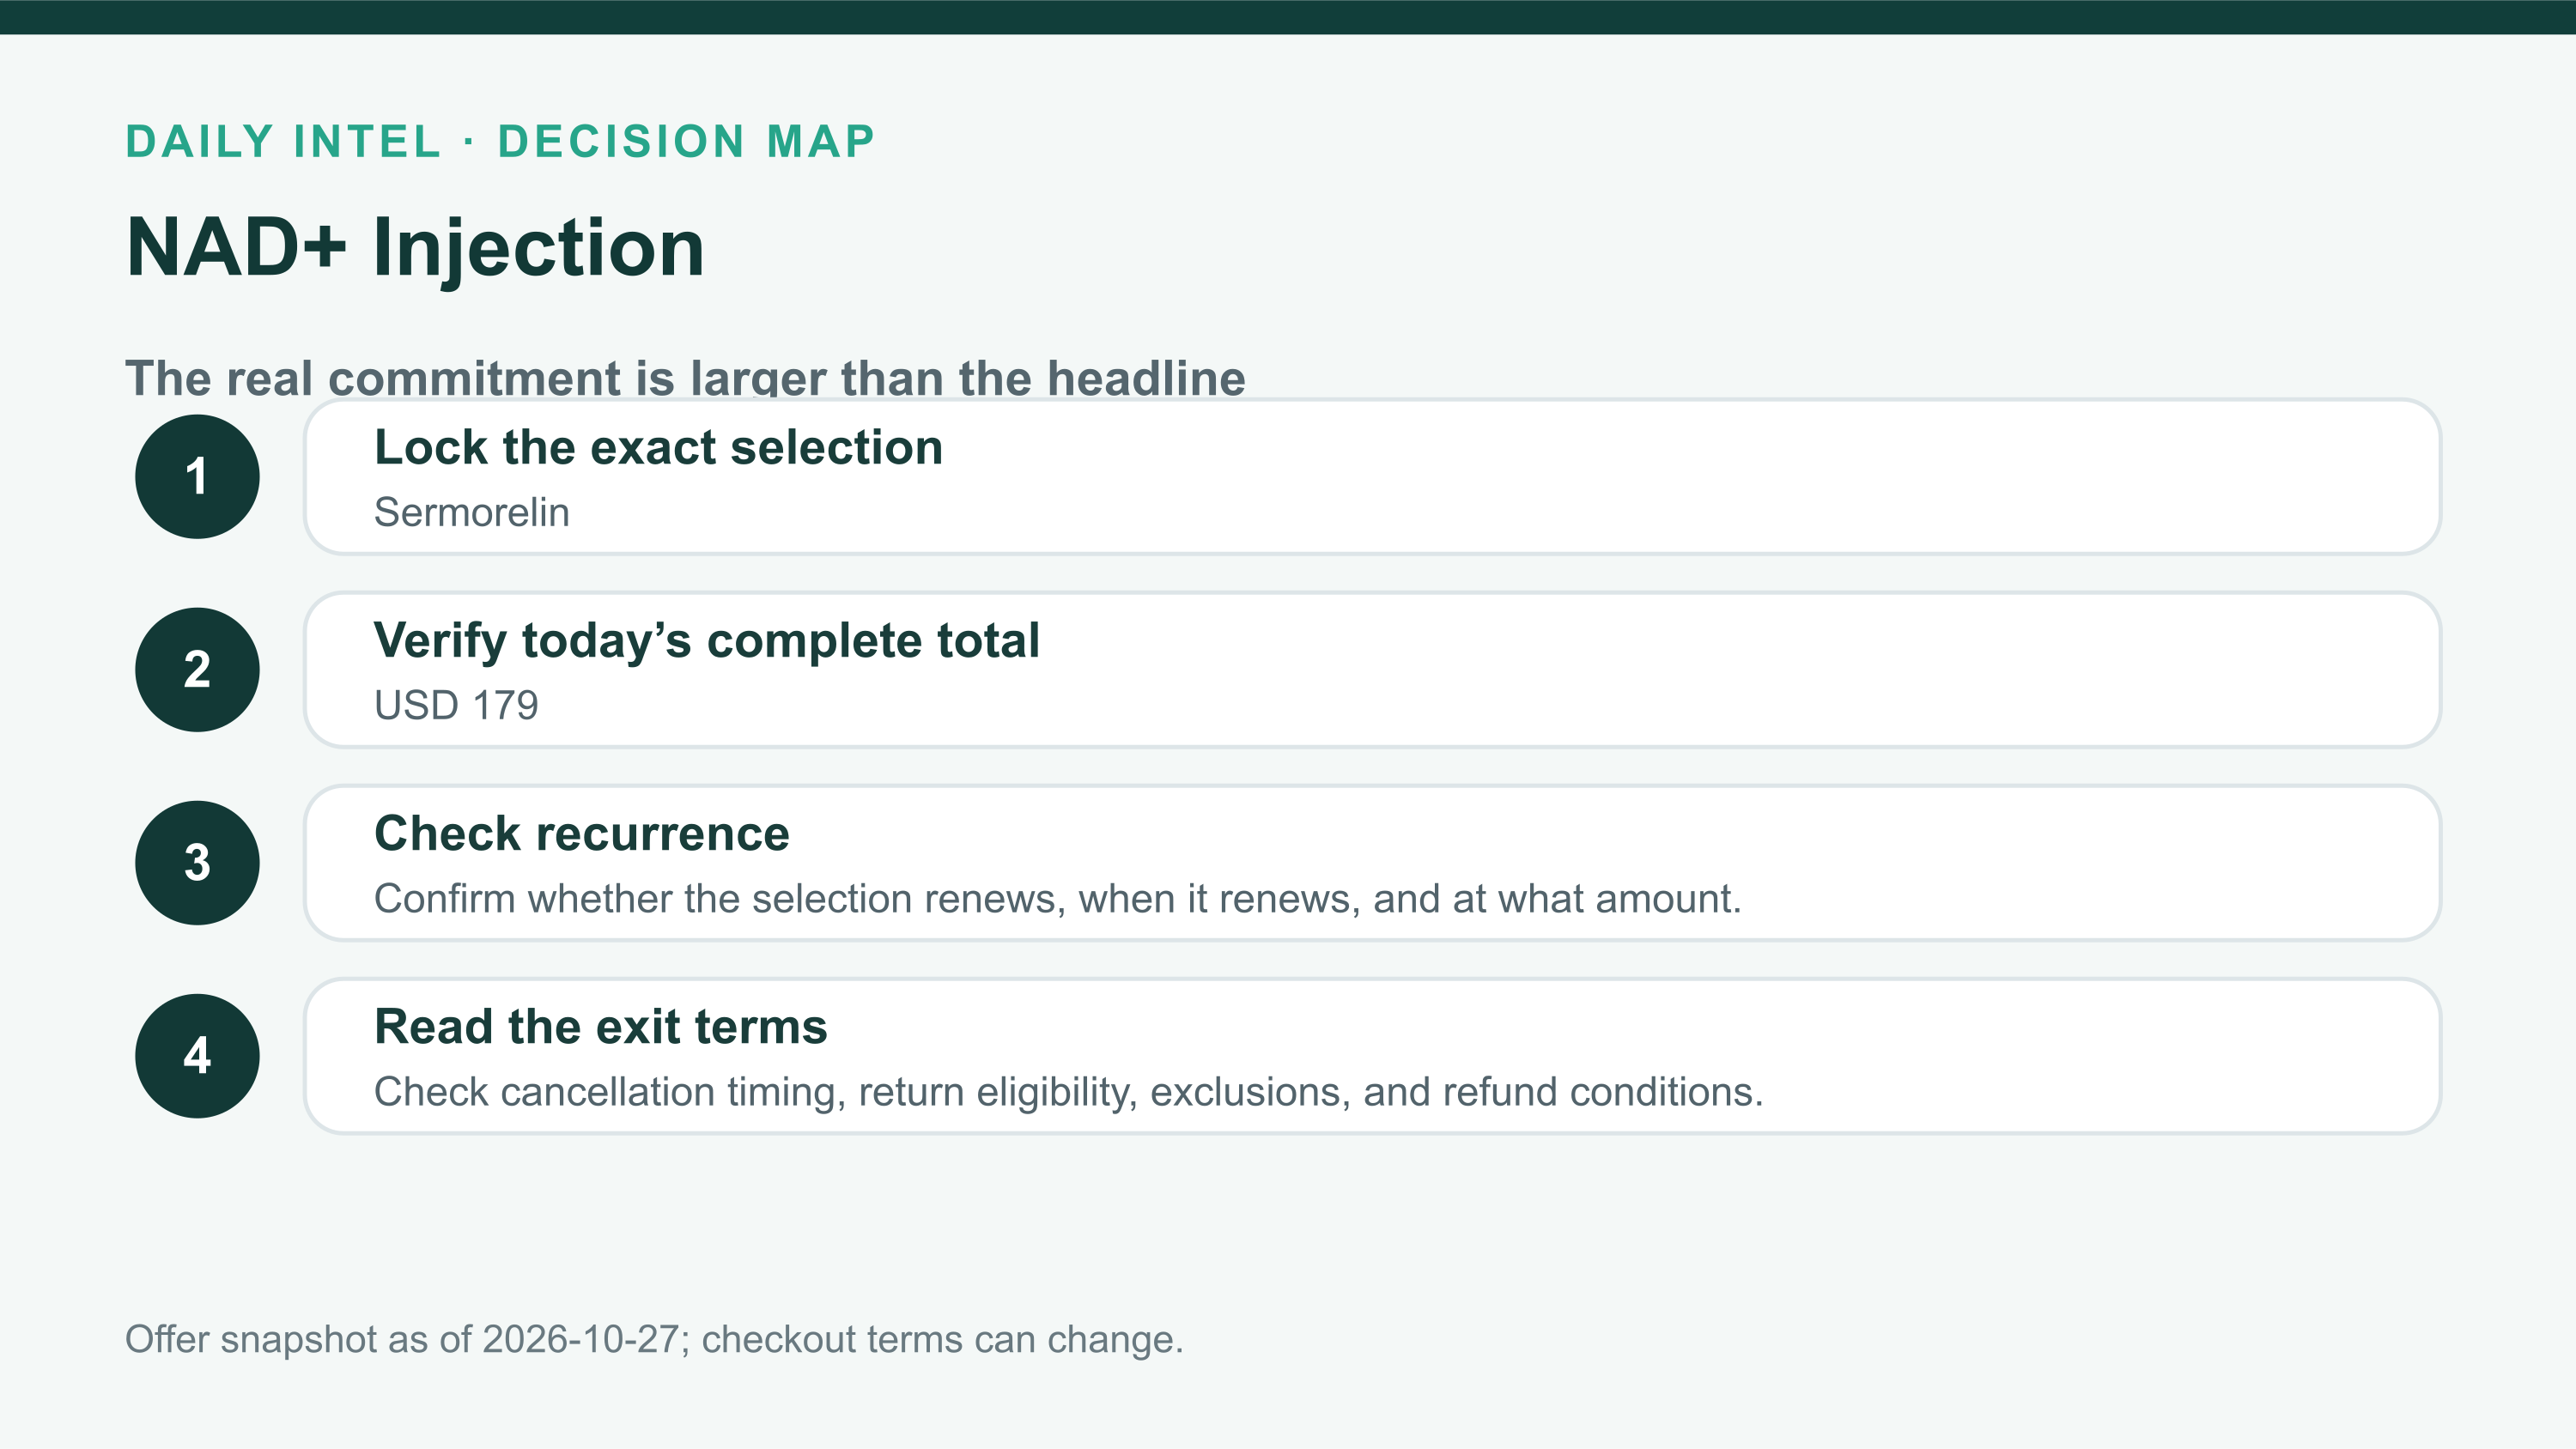The height and width of the screenshot is (1449, 2576).
Task: Select the step 2 number circle
Action: pos(197,669)
